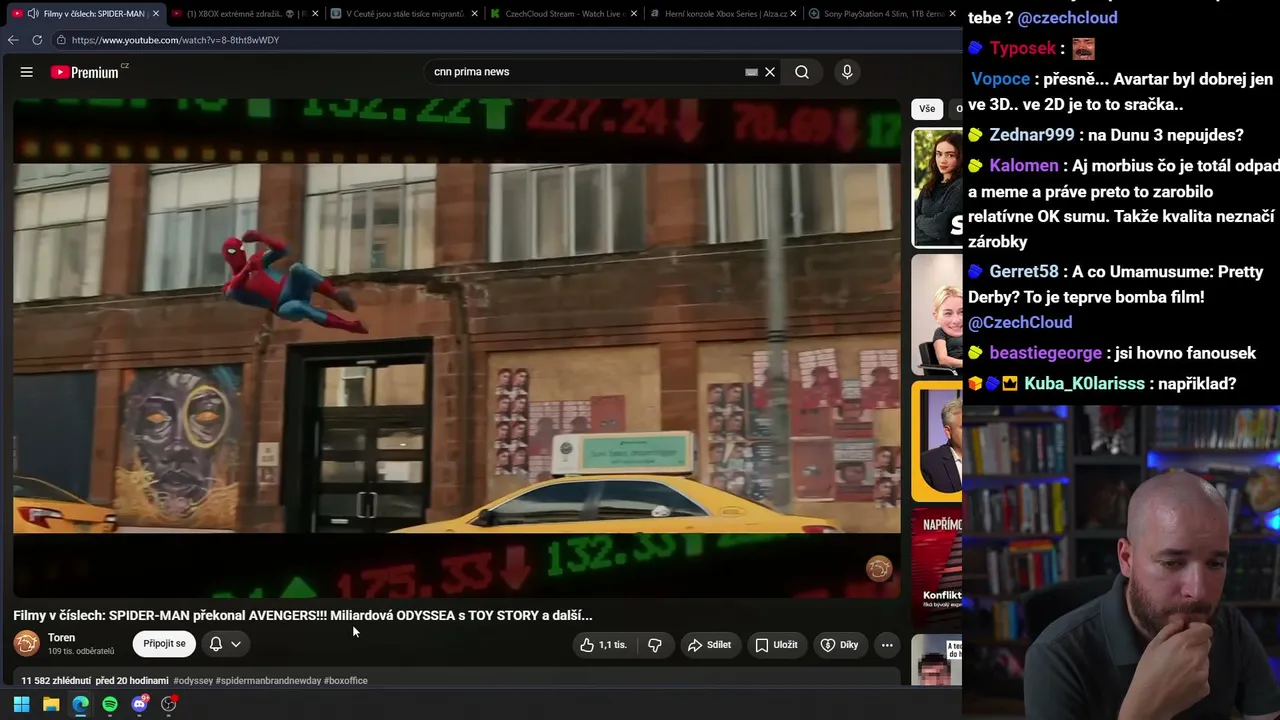This screenshot has width=1280, height=720.
Task: Switch to V Ceuté migrantů tab
Action: click(x=403, y=14)
